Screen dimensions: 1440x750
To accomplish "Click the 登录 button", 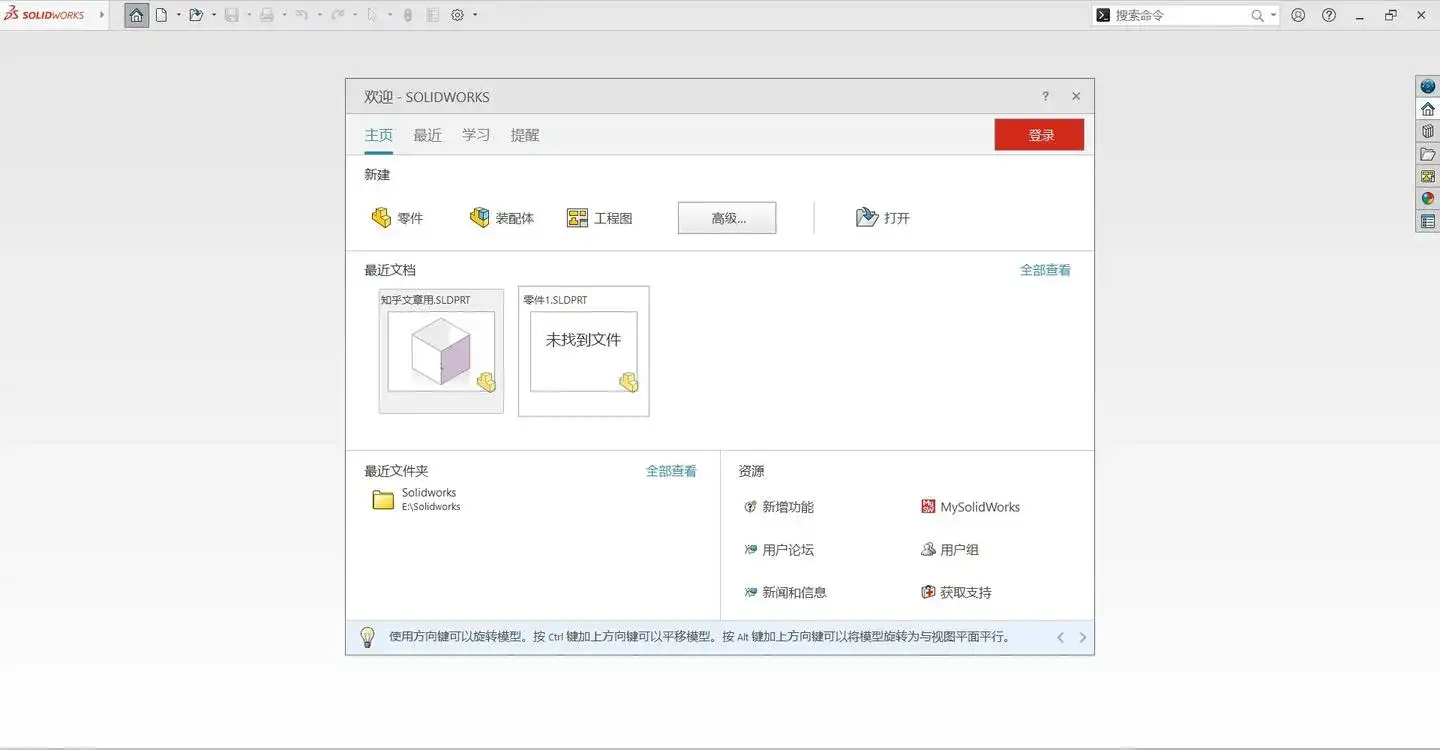I will pyautogui.click(x=1039, y=133).
